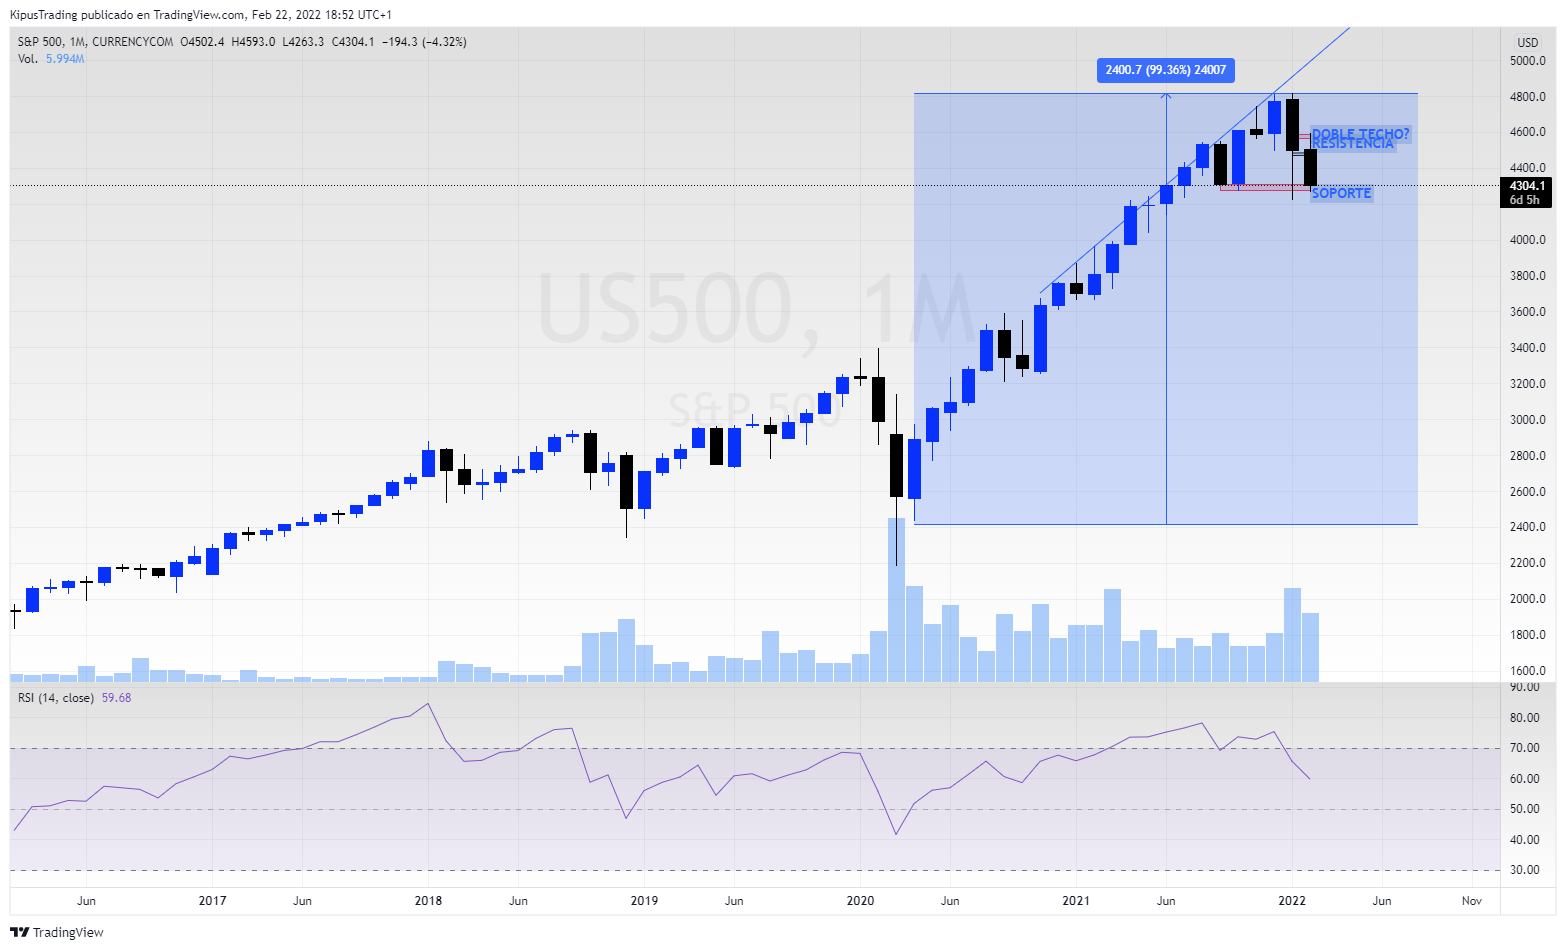Click the 30.00 RSI axis label
Image resolution: width=1566 pixels, height=950 pixels.
[1525, 870]
